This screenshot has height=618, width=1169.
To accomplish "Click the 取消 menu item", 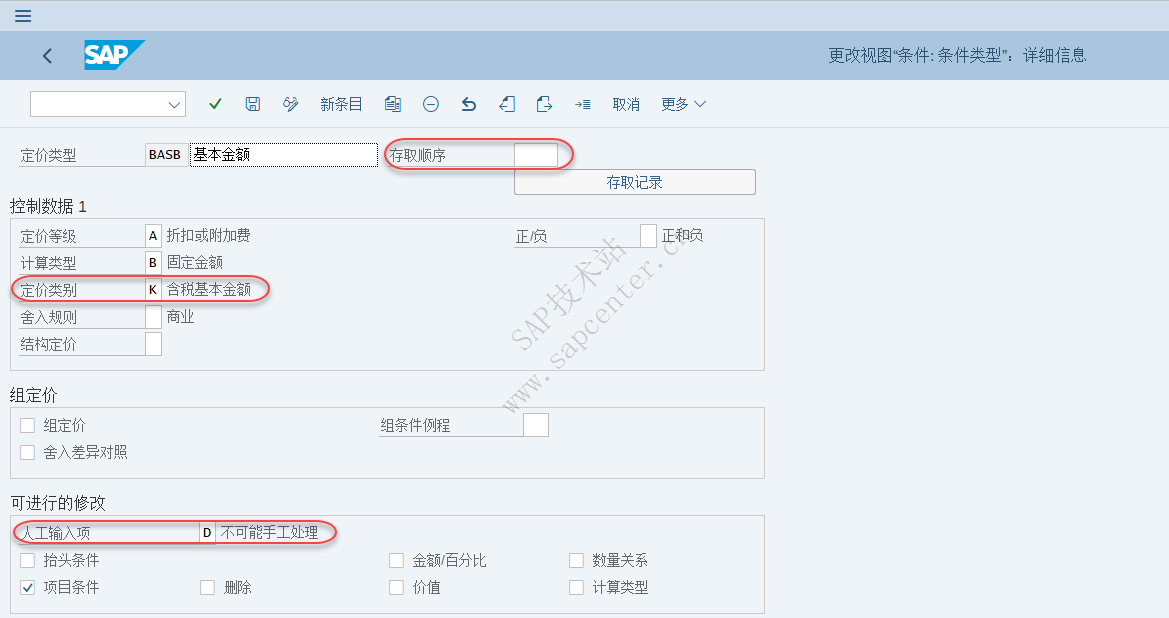I will pyautogui.click(x=626, y=103).
